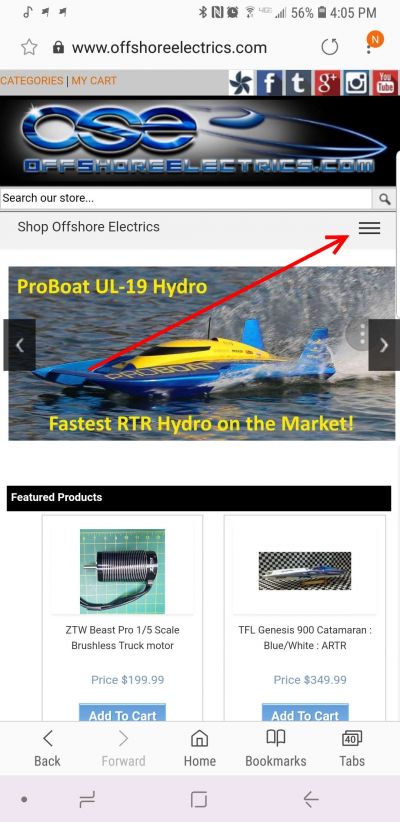400x822 pixels.
Task: Open the Facebook social icon
Action: (x=269, y=83)
